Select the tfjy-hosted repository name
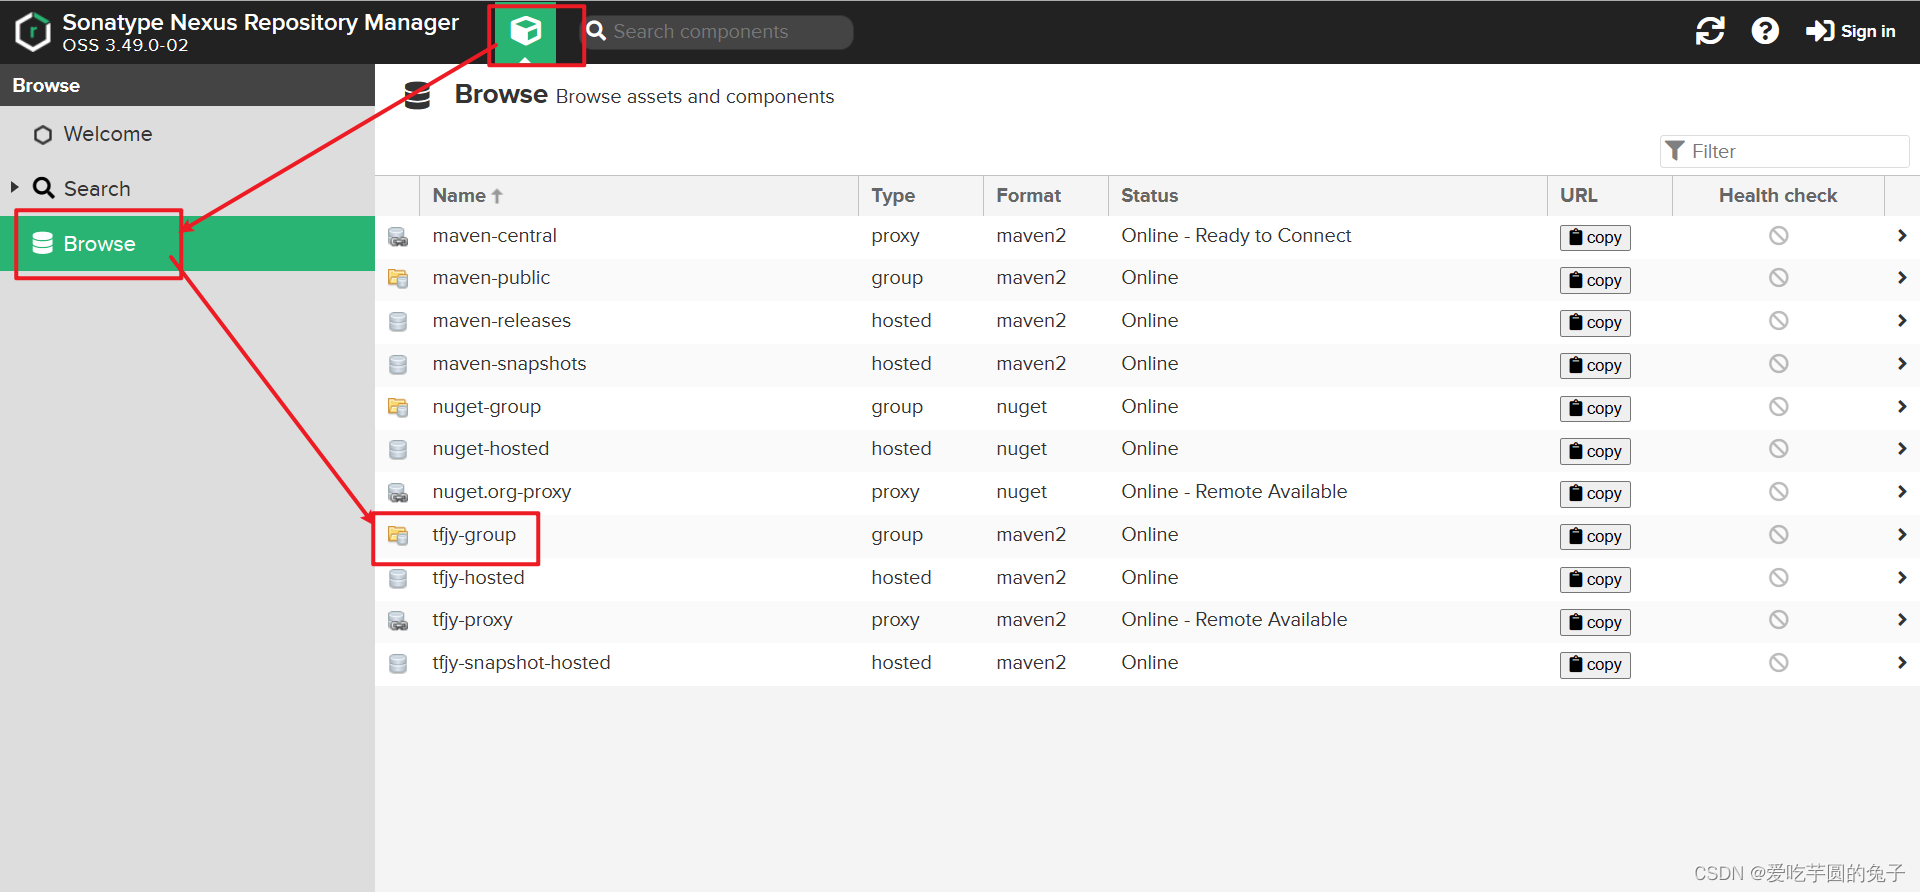This screenshot has width=1920, height=892. (478, 578)
